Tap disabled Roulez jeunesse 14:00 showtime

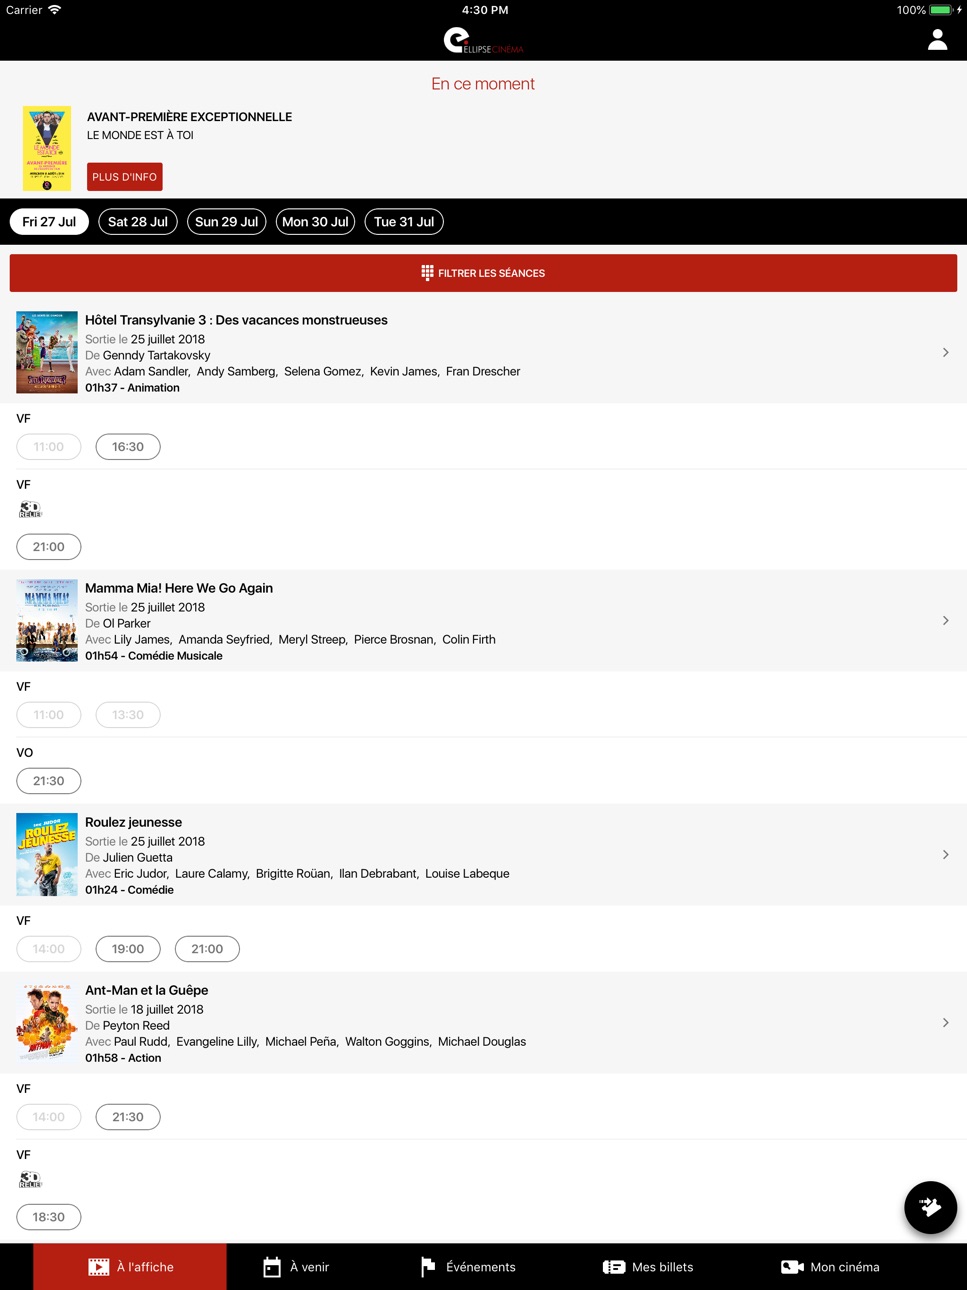coord(49,949)
